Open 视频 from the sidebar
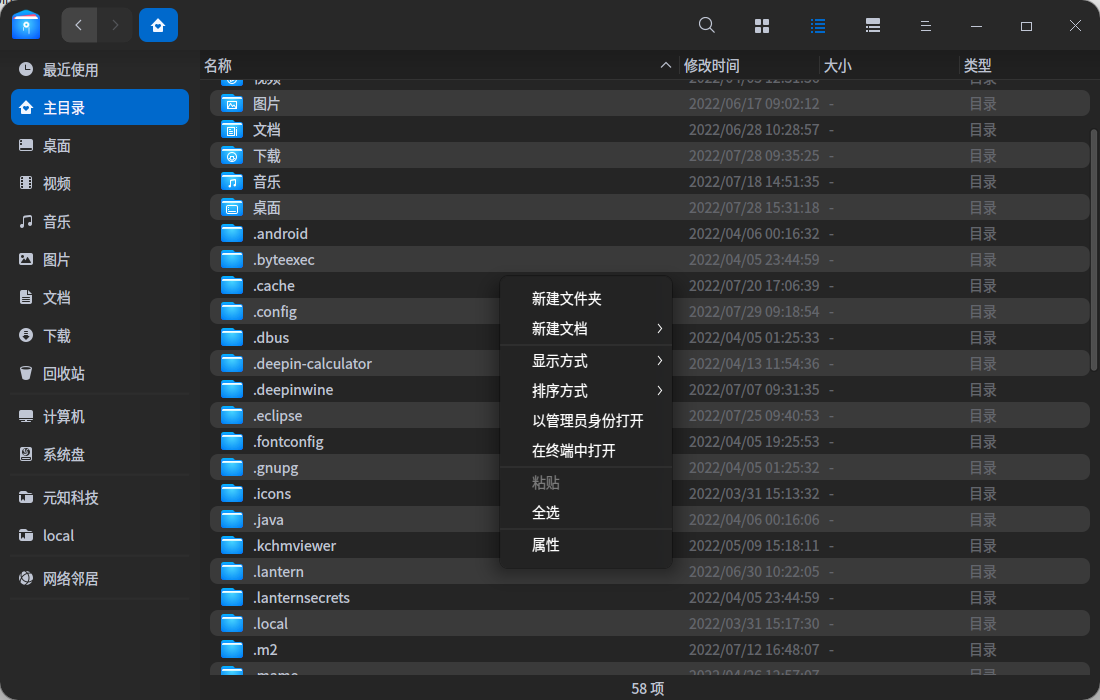 100,183
